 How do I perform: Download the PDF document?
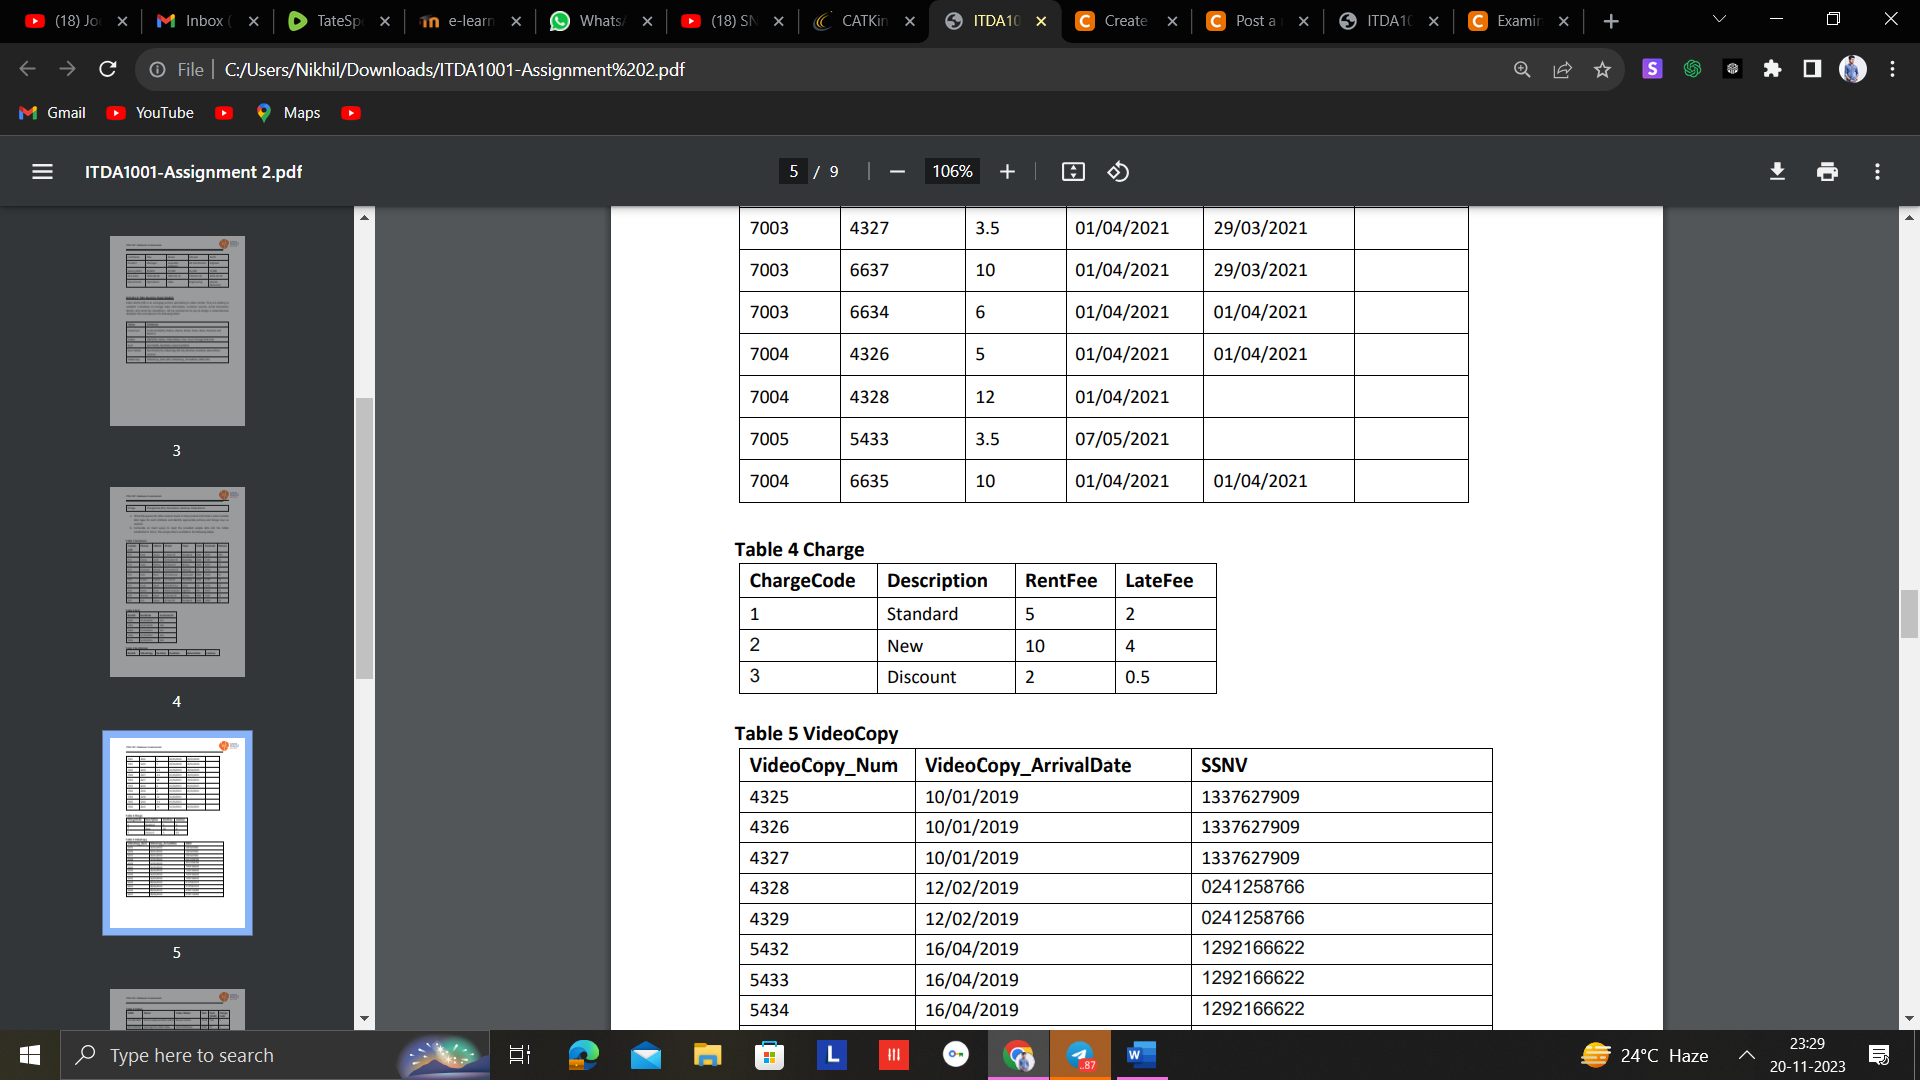coord(1777,171)
